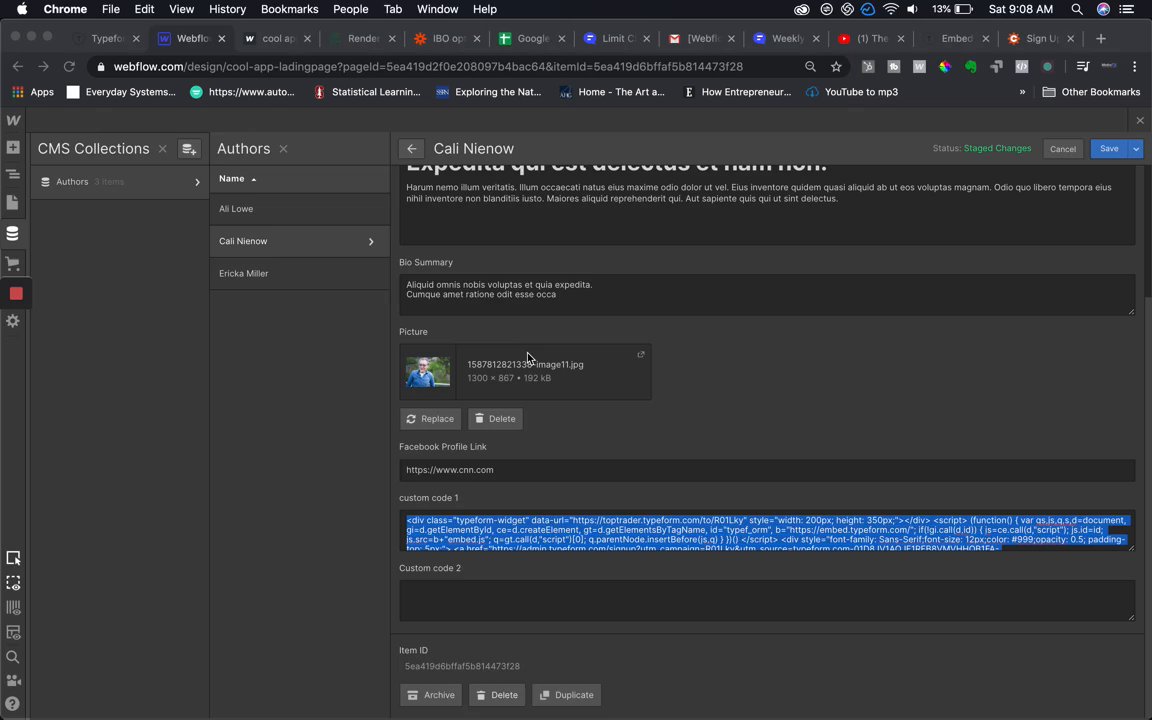Switch to the Weekly tab
This screenshot has height=720, width=1152.
786,38
